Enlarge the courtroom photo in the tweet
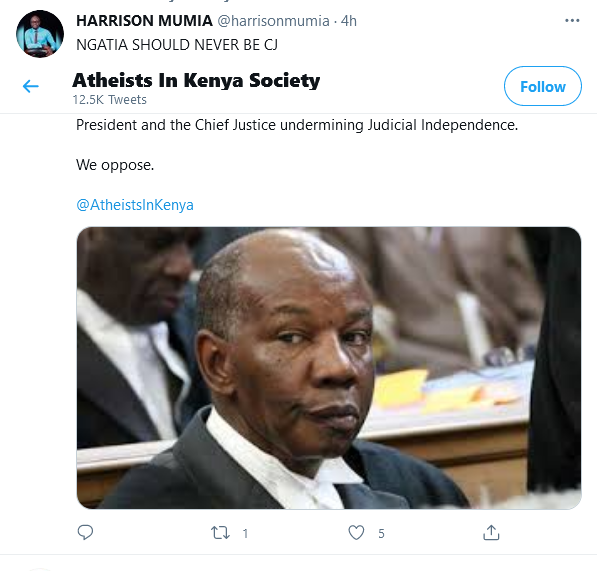Viewport: 597px width, 571px height. (329, 368)
